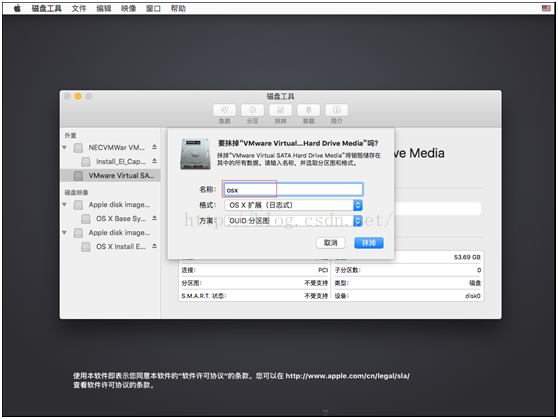Collapse the second Apple disk image tree
Viewport: 558px width, 419px height.
pyautogui.click(x=64, y=233)
